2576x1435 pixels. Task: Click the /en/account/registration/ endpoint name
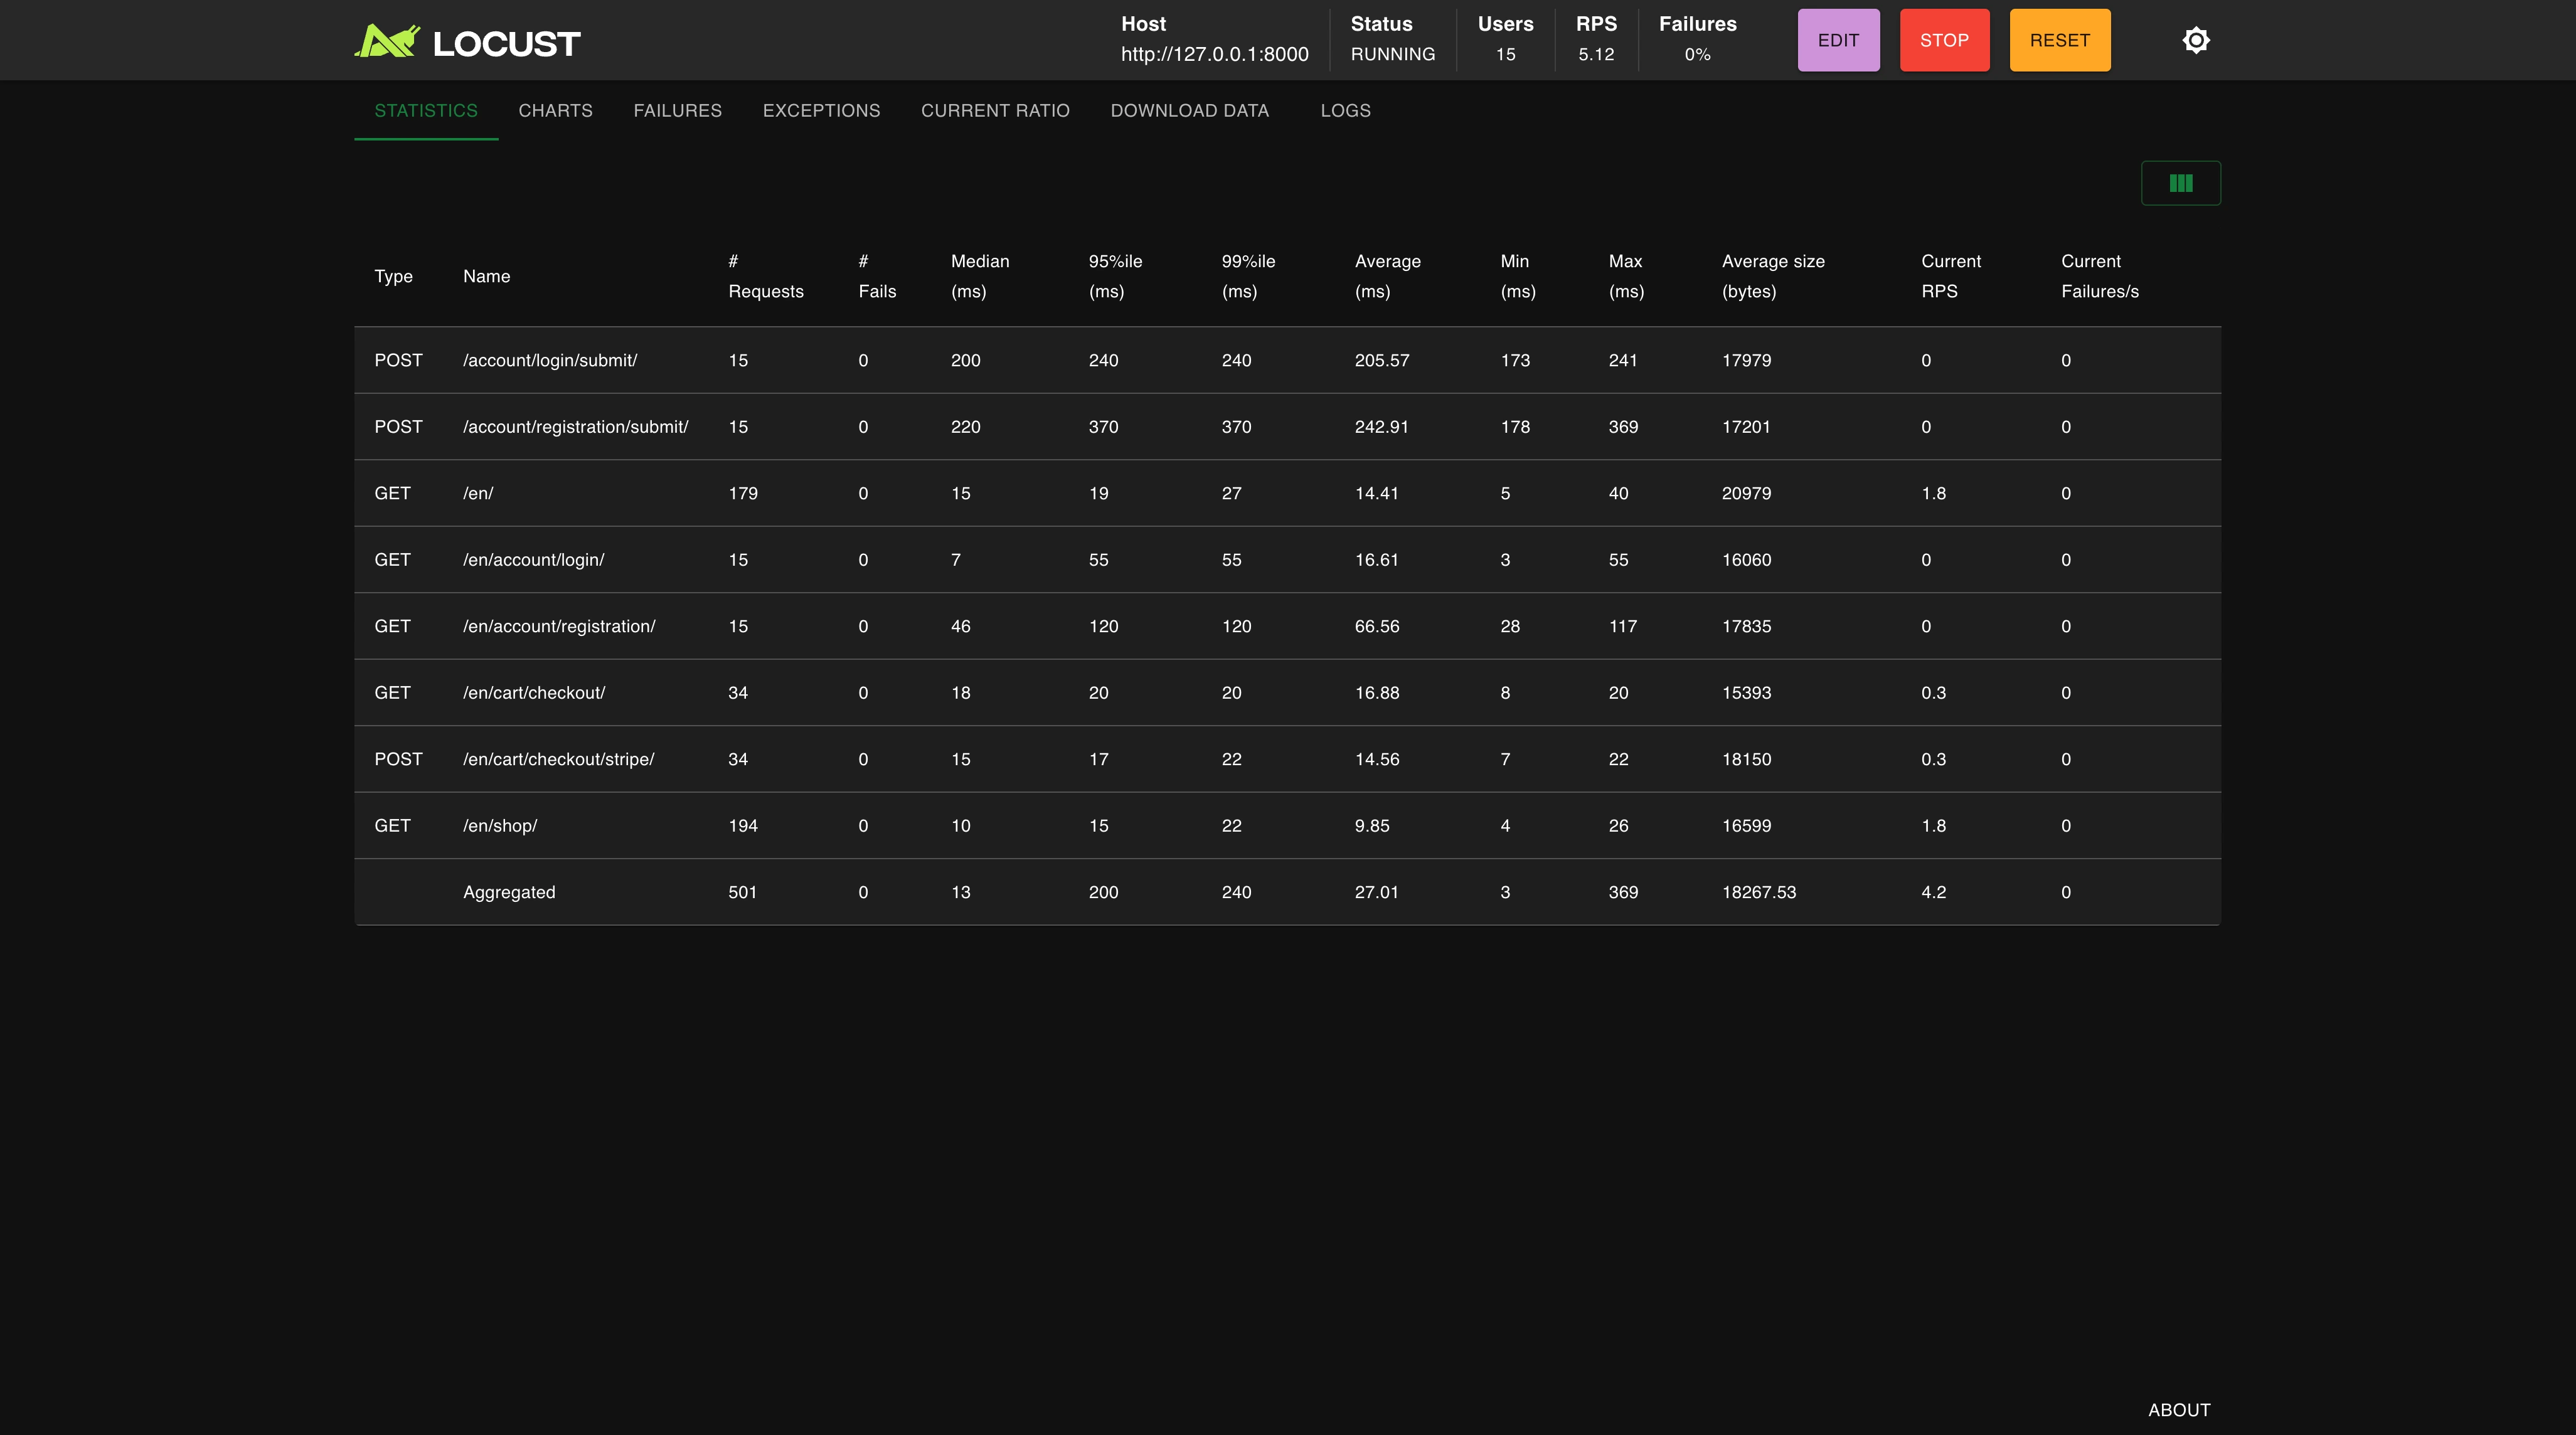[559, 626]
